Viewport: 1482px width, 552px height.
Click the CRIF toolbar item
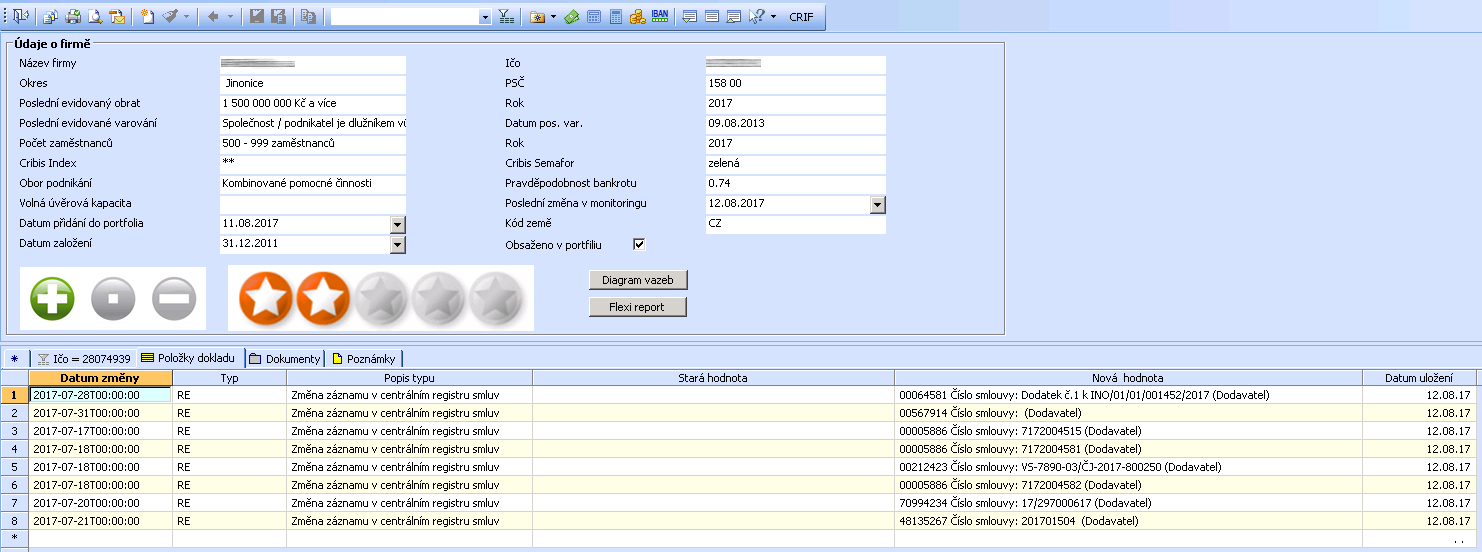(x=801, y=17)
